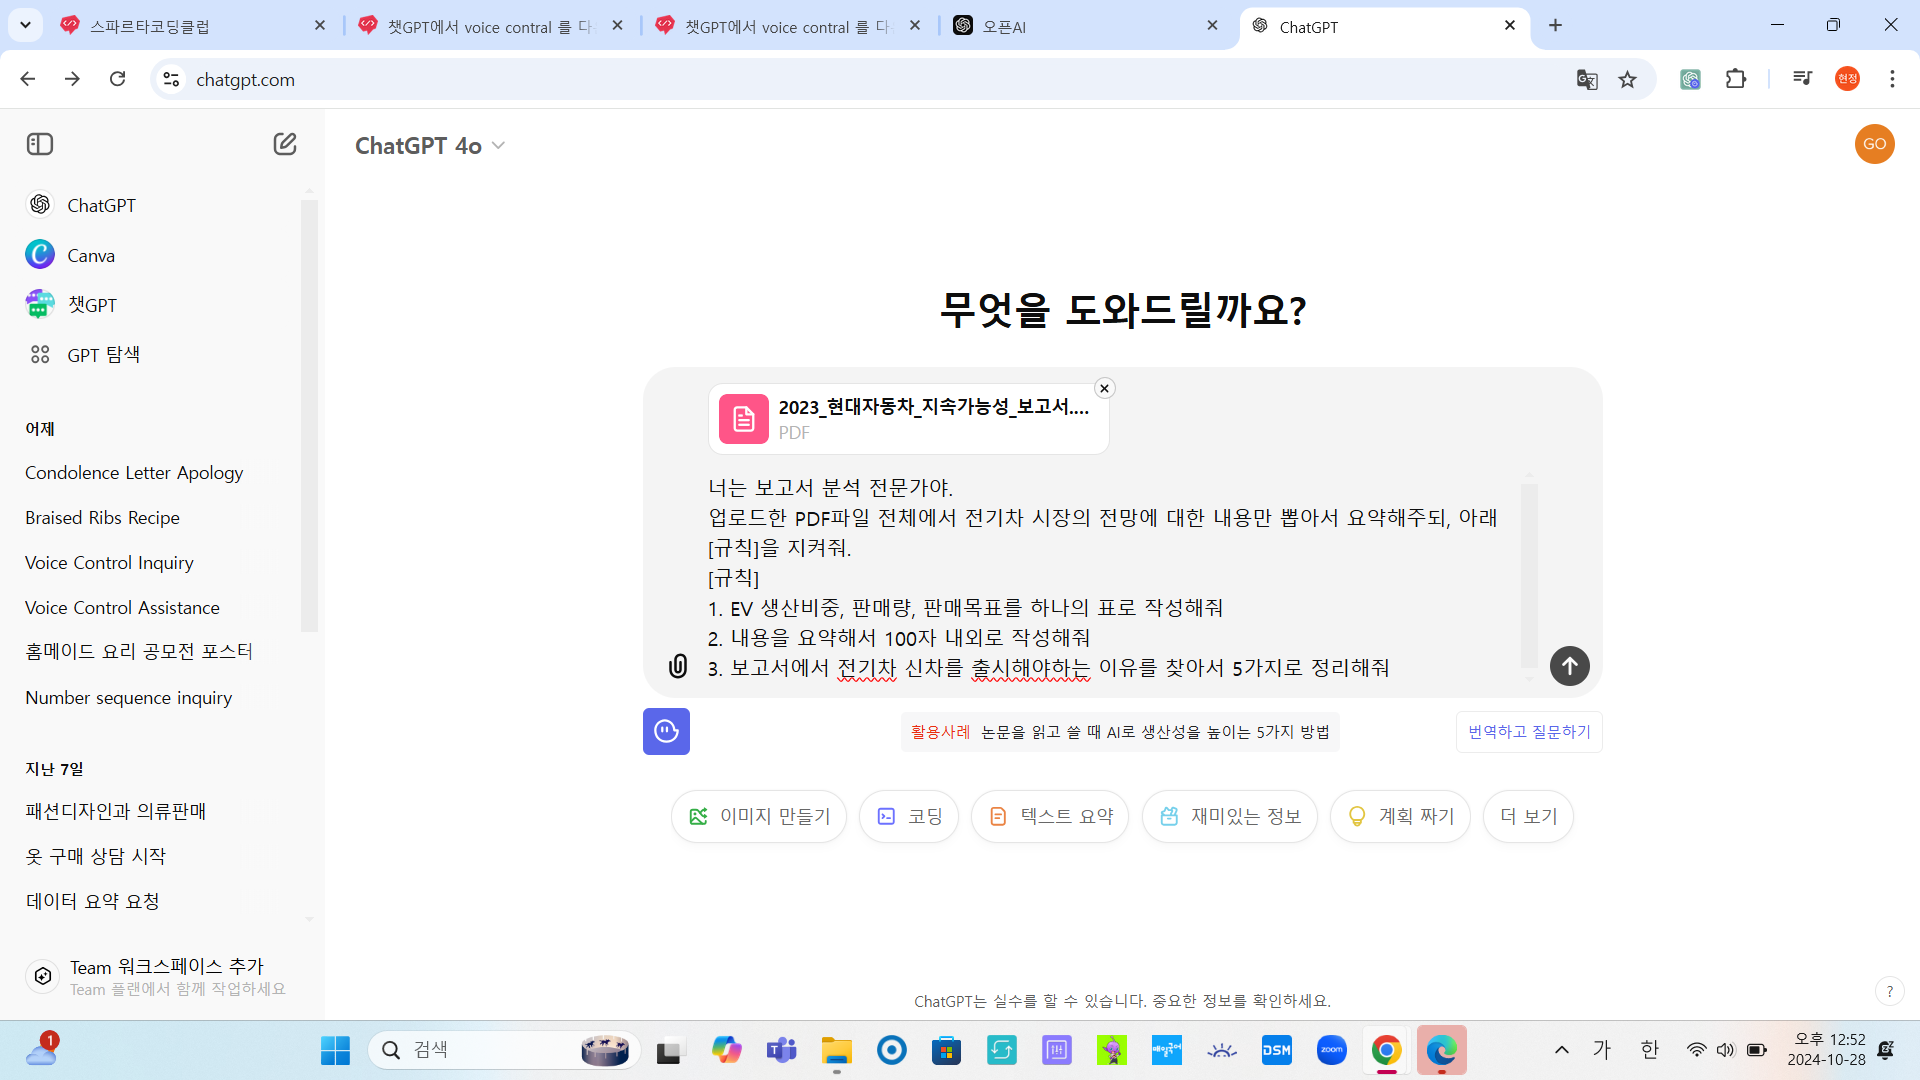The height and width of the screenshot is (1080, 1920).
Task: Click 더 보기 to show more
Action: pos(1528,817)
